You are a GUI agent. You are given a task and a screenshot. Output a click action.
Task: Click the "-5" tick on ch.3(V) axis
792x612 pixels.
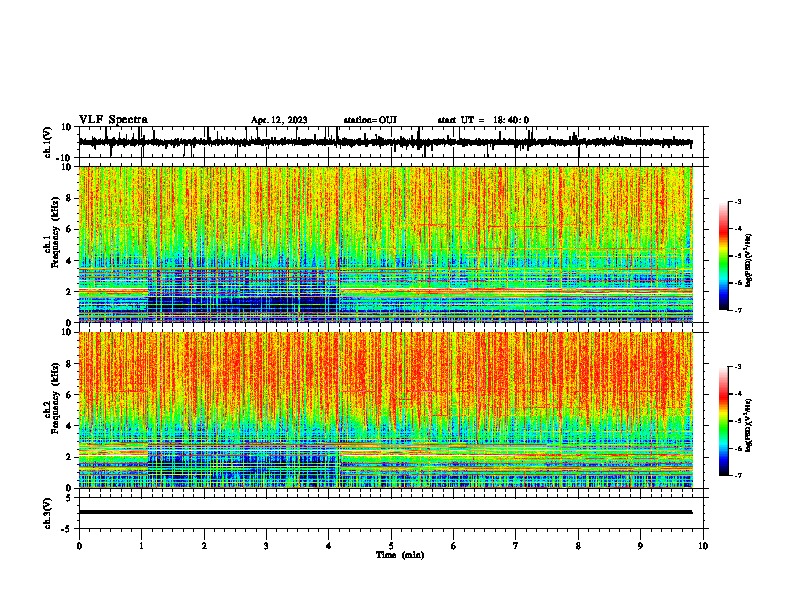click(68, 529)
